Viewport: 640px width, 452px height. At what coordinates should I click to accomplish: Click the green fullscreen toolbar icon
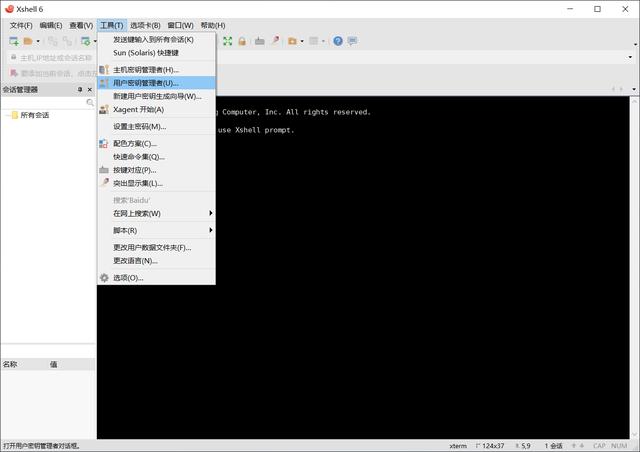pyautogui.click(x=227, y=41)
